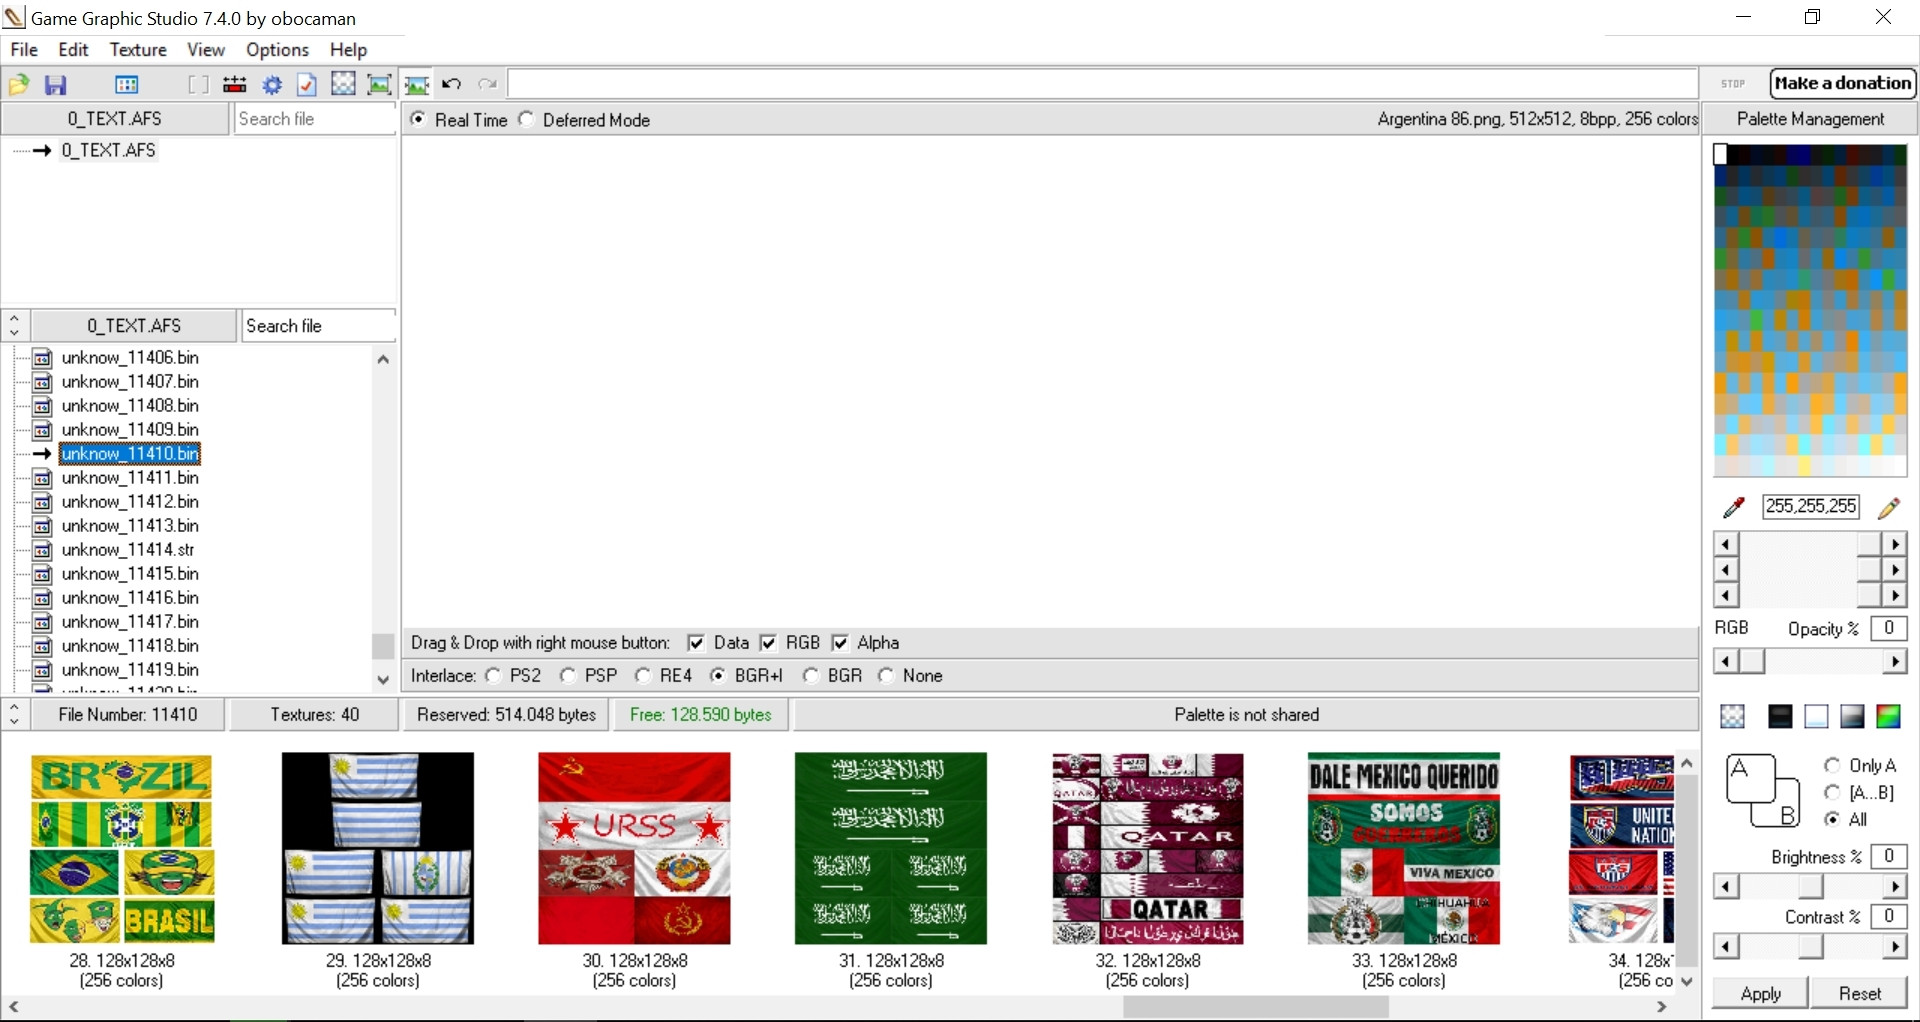The height and width of the screenshot is (1022, 1920).
Task: Click the pencil icon next to RGB value
Action: point(1889,508)
